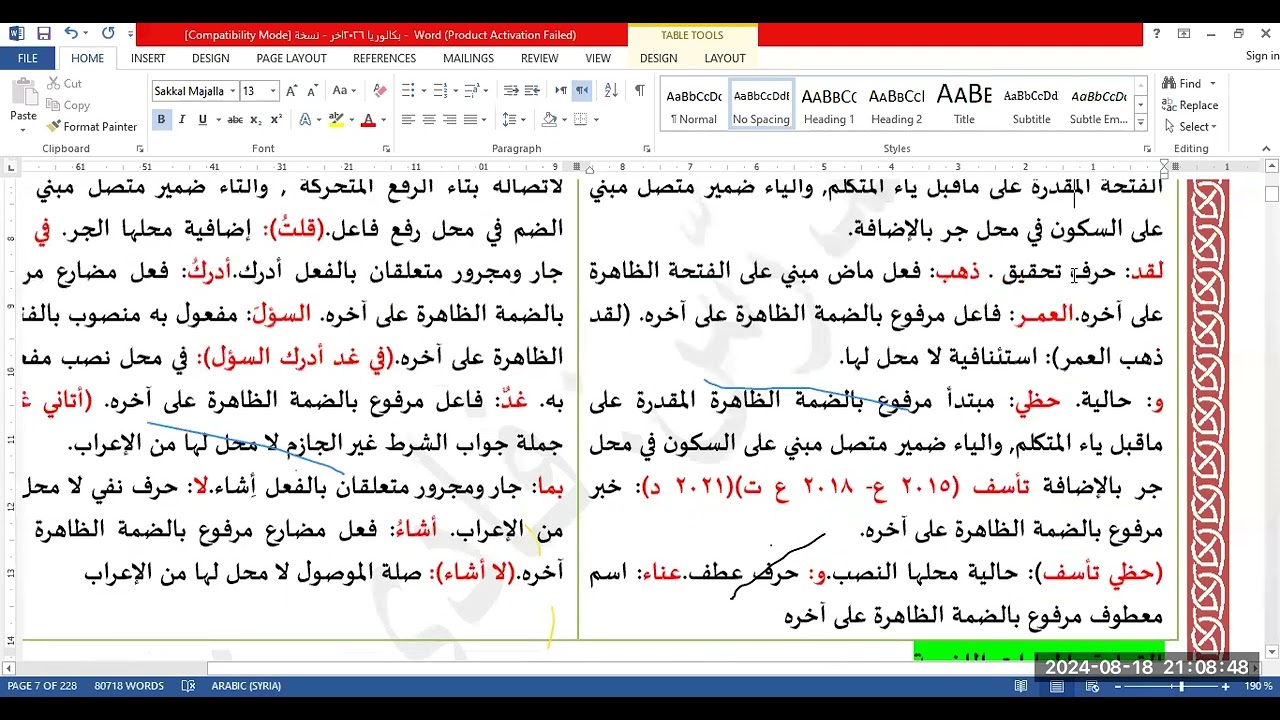The width and height of the screenshot is (1280, 720).
Task: Toggle Superscript formatting
Action: (x=276, y=120)
